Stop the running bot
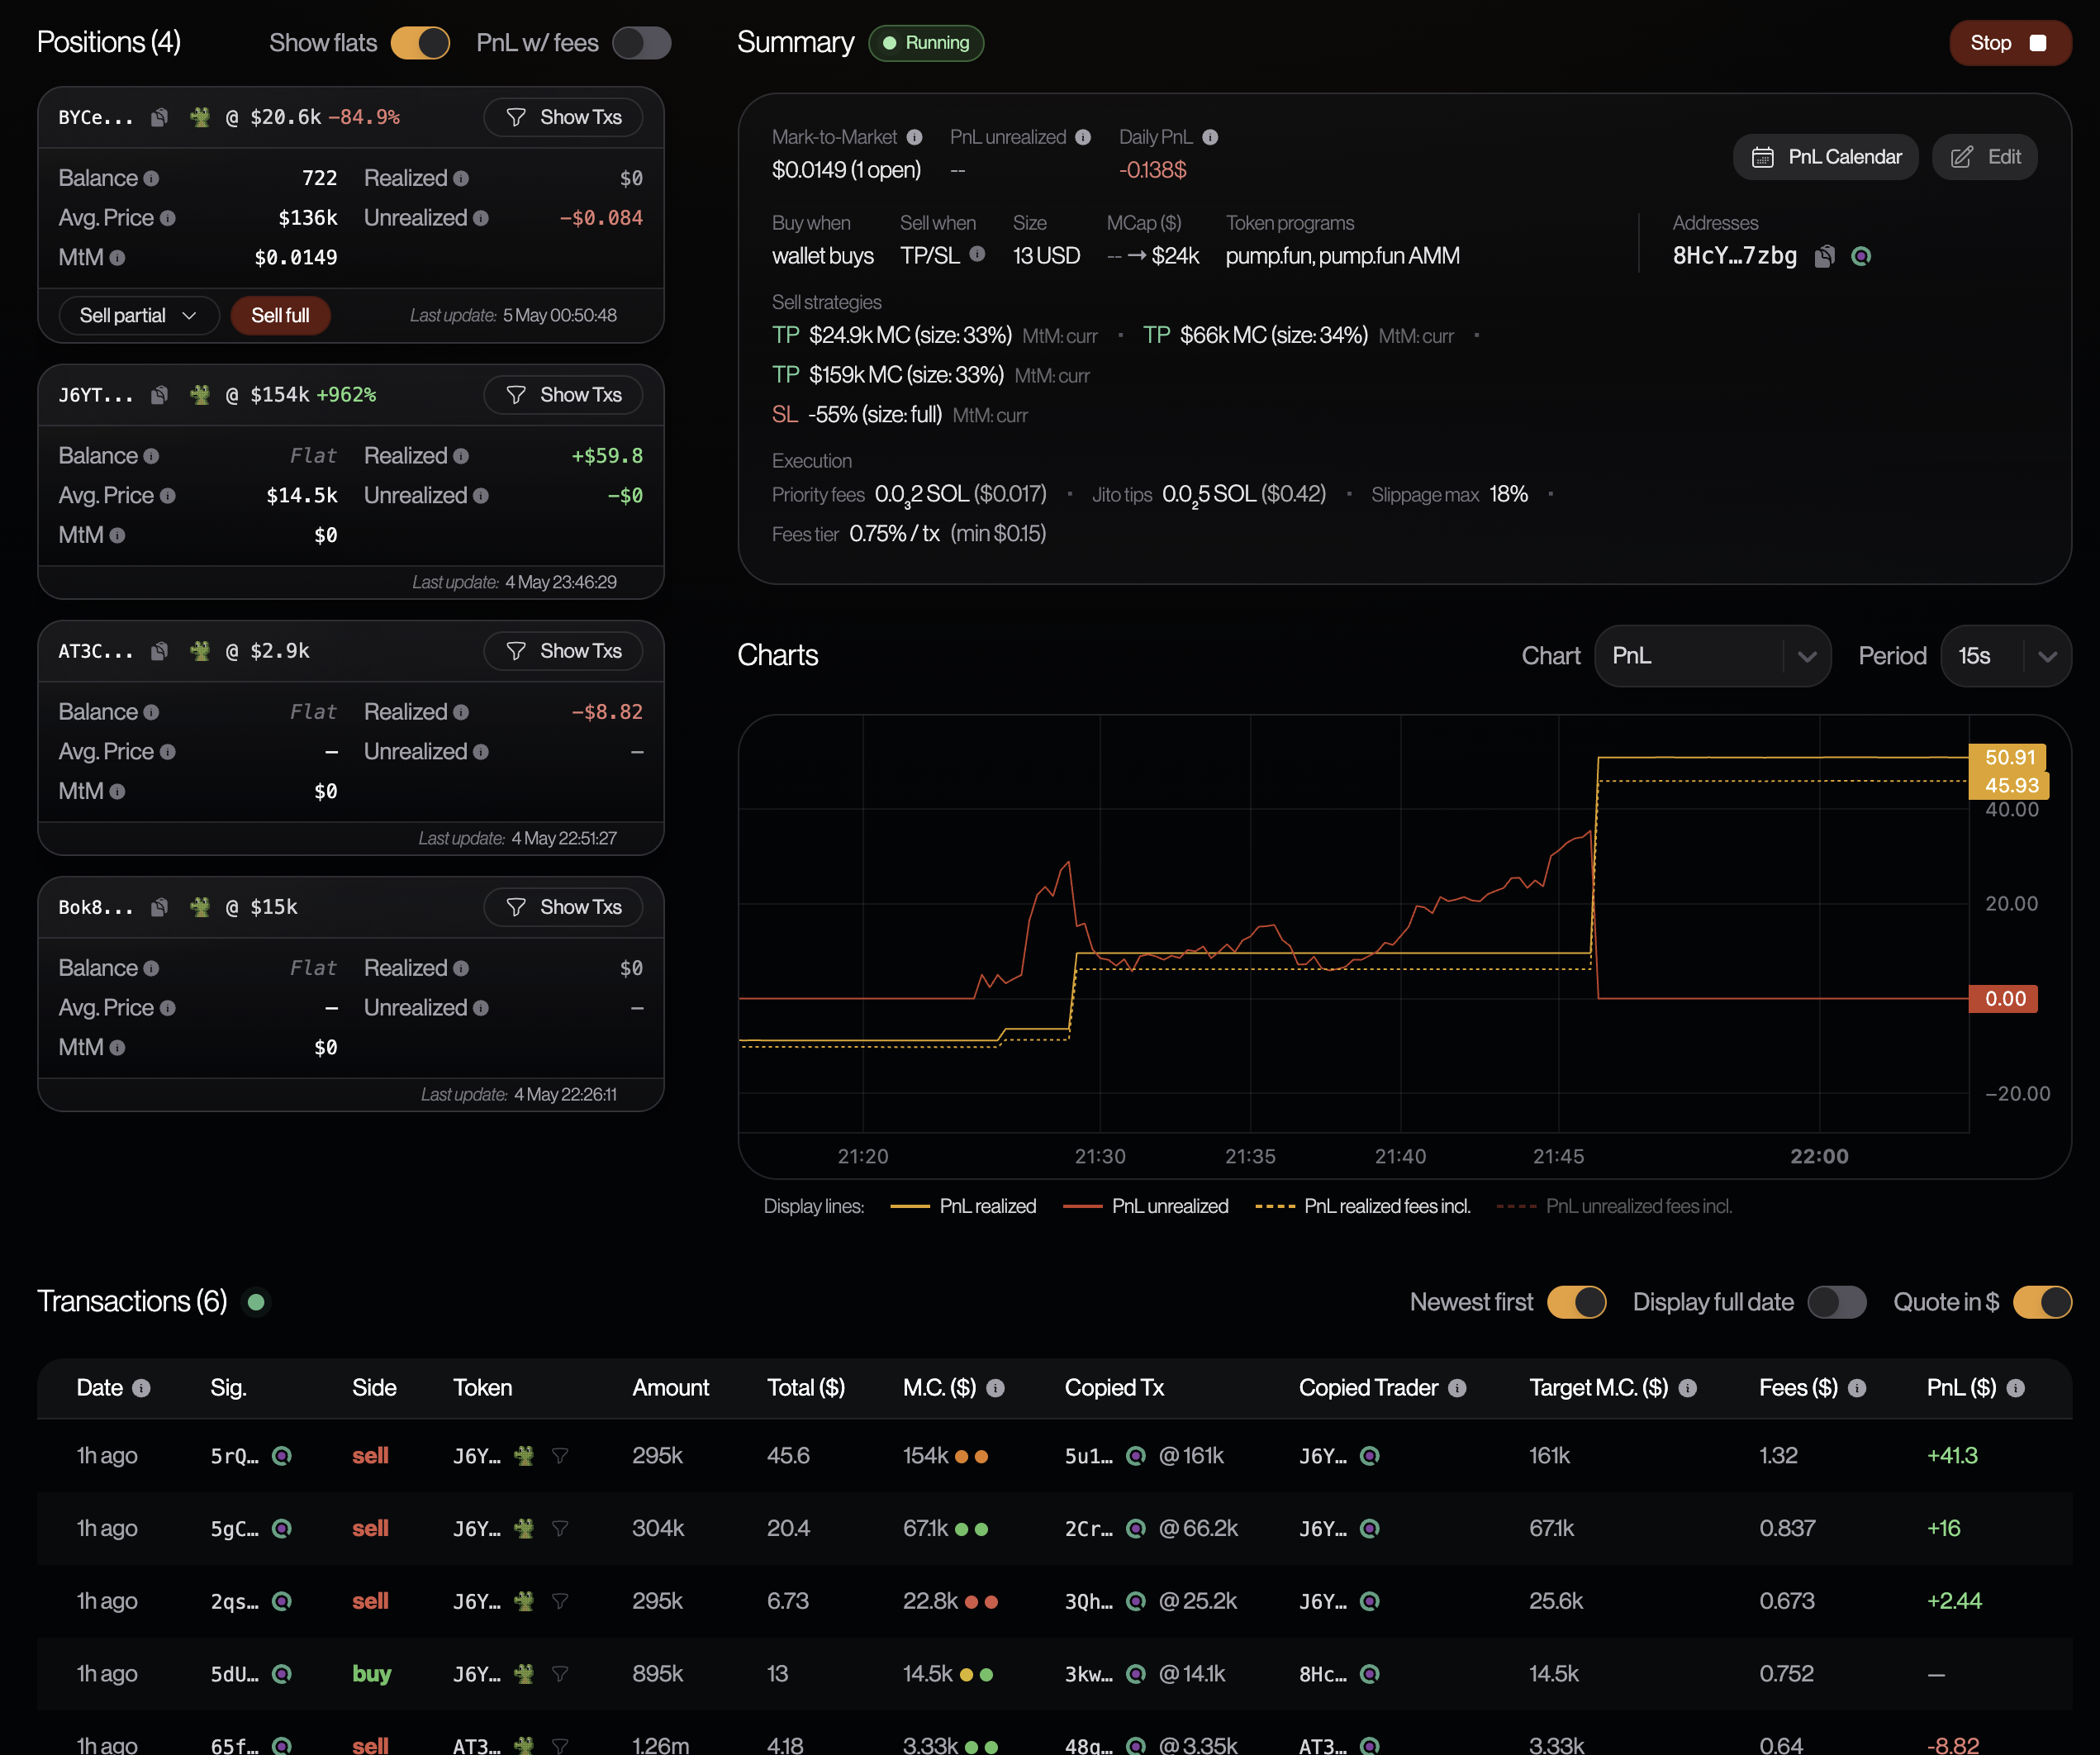Screen dimensions: 2100x1755 click(x=2010, y=43)
